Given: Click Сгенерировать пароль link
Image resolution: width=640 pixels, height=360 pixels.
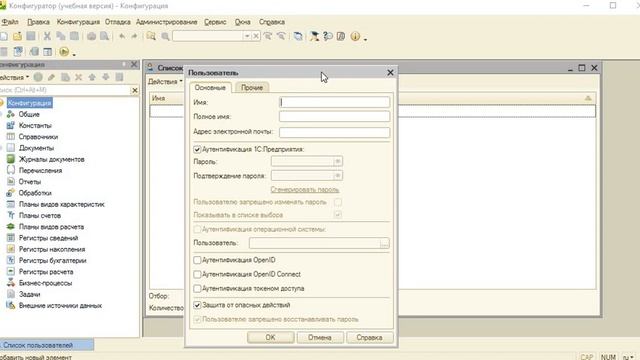Looking at the screenshot, I should click(305, 189).
